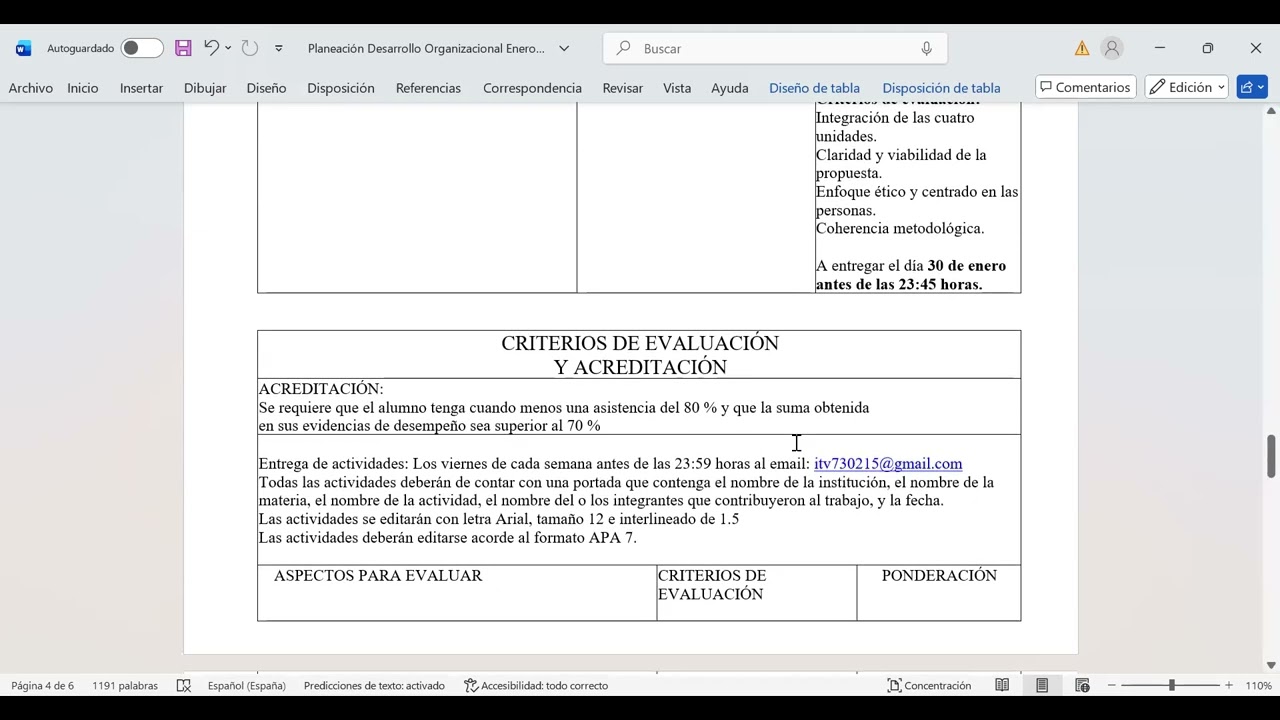1280x720 pixels.
Task: Click the blue Share button
Action: pyautogui.click(x=1252, y=87)
